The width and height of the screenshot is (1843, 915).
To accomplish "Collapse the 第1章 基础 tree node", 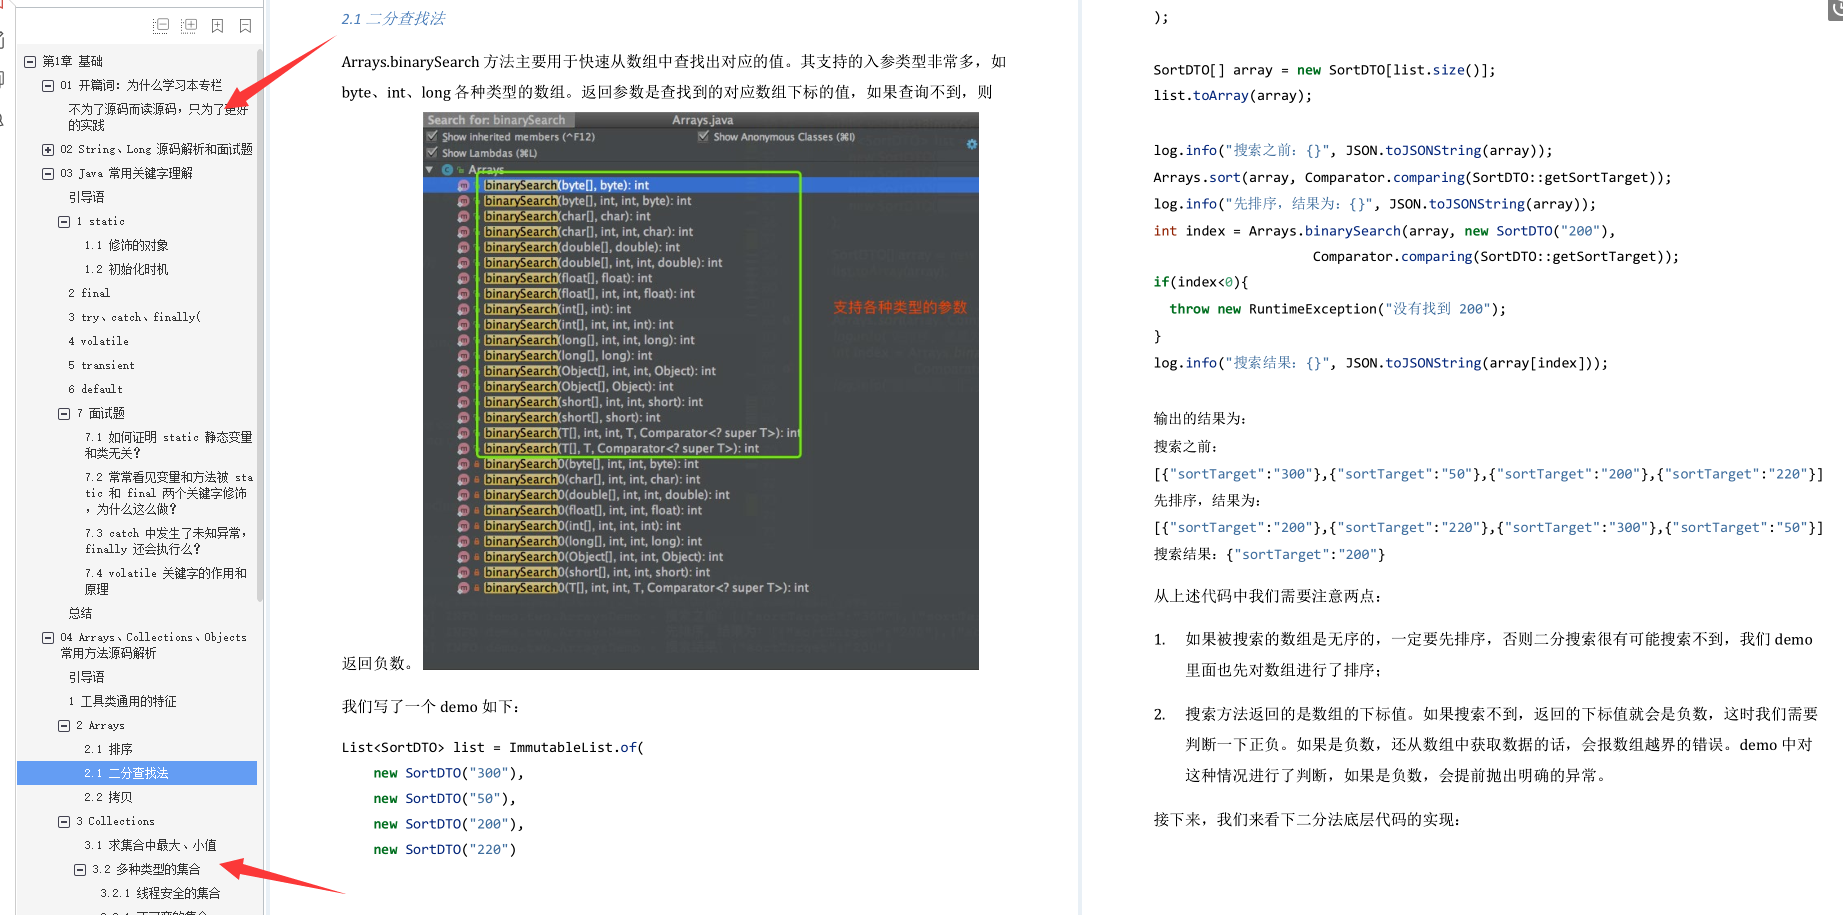I will pos(30,62).
